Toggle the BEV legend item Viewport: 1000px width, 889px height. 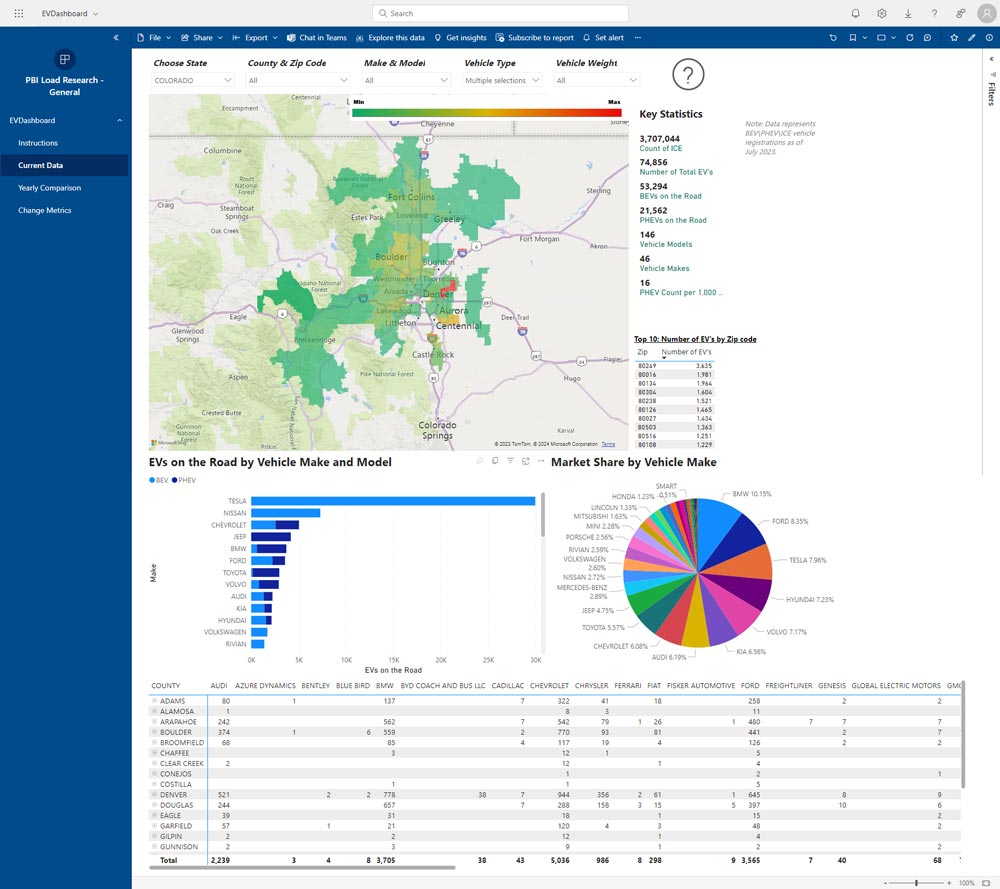click(x=160, y=480)
